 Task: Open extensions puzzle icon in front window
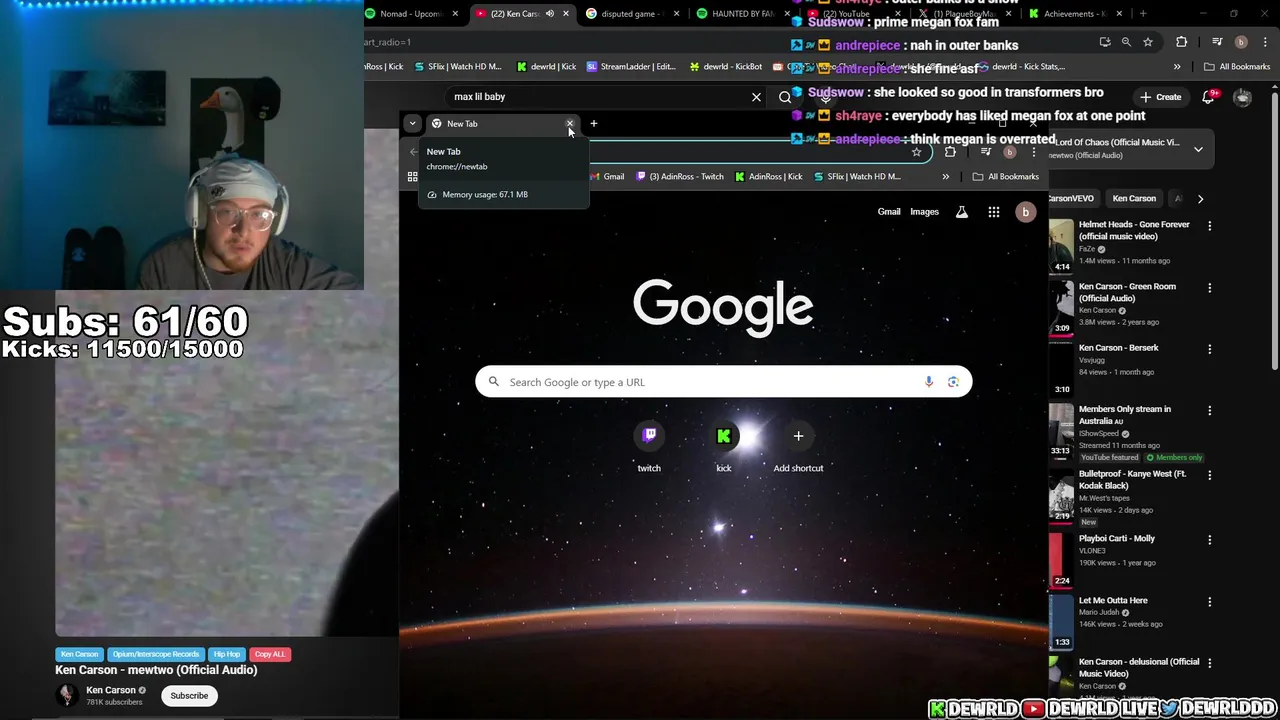[x=950, y=152]
